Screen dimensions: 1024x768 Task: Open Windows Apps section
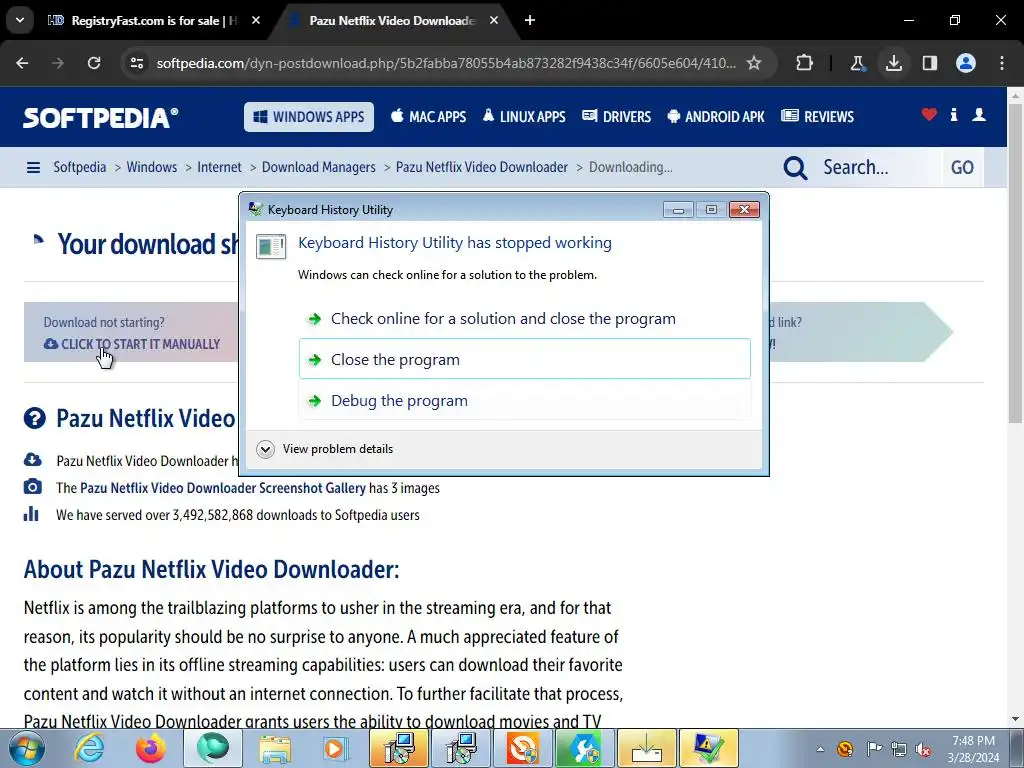[x=309, y=117]
